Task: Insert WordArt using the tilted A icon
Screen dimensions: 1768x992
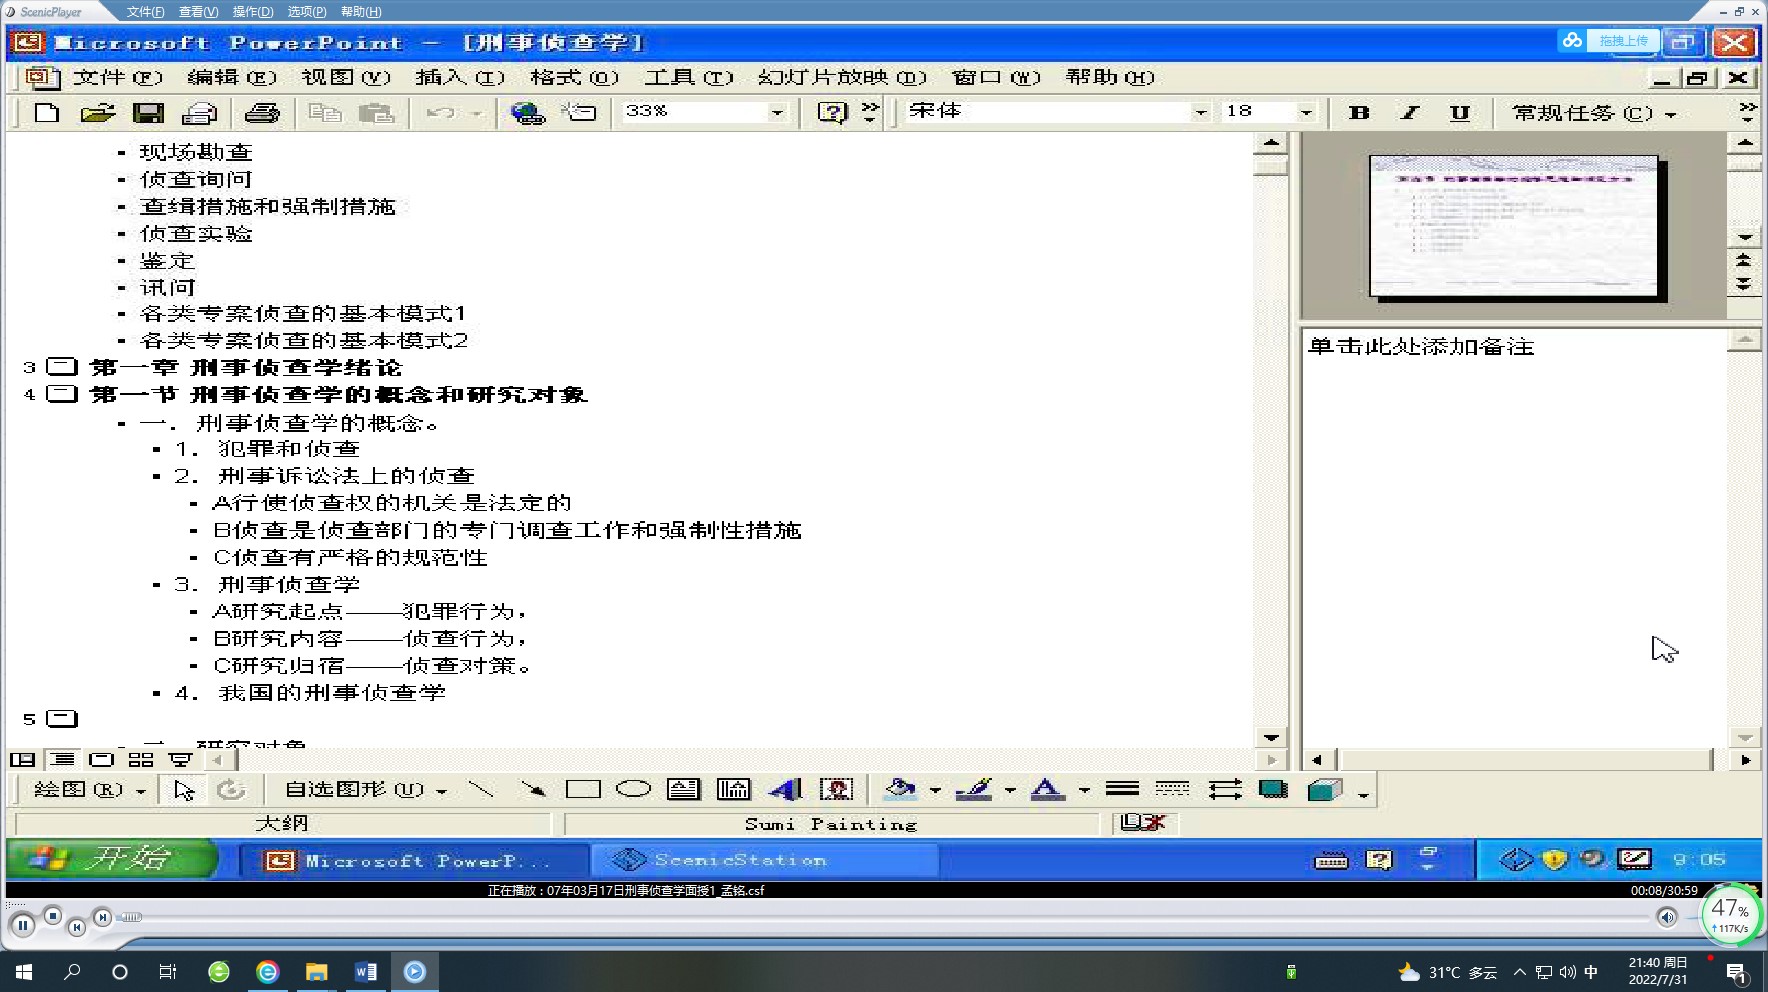Action: point(786,790)
